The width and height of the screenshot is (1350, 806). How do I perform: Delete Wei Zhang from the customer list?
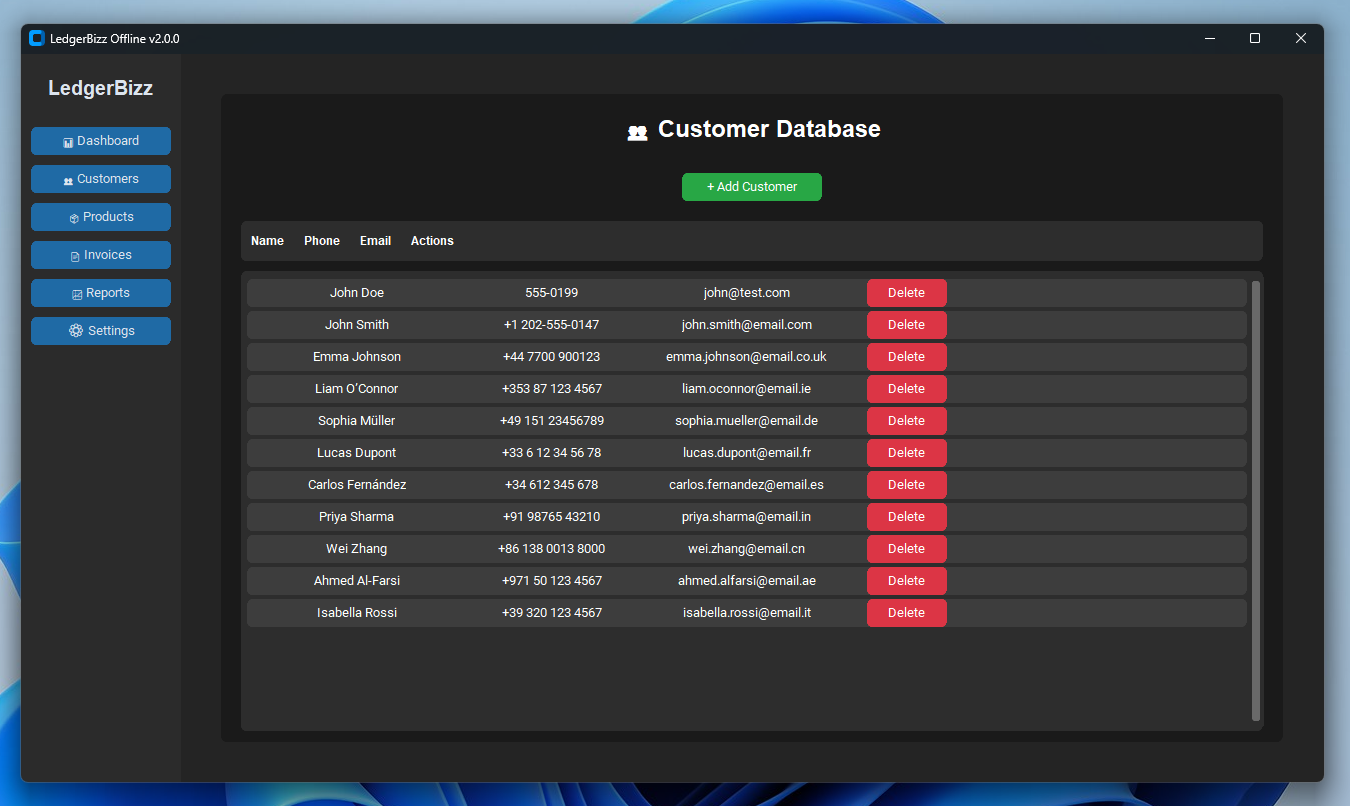click(906, 548)
